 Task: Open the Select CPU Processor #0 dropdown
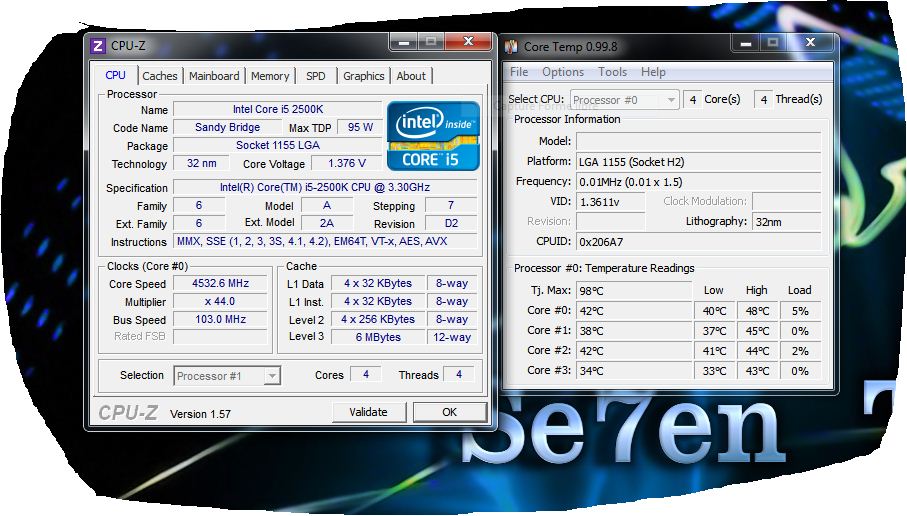(624, 100)
